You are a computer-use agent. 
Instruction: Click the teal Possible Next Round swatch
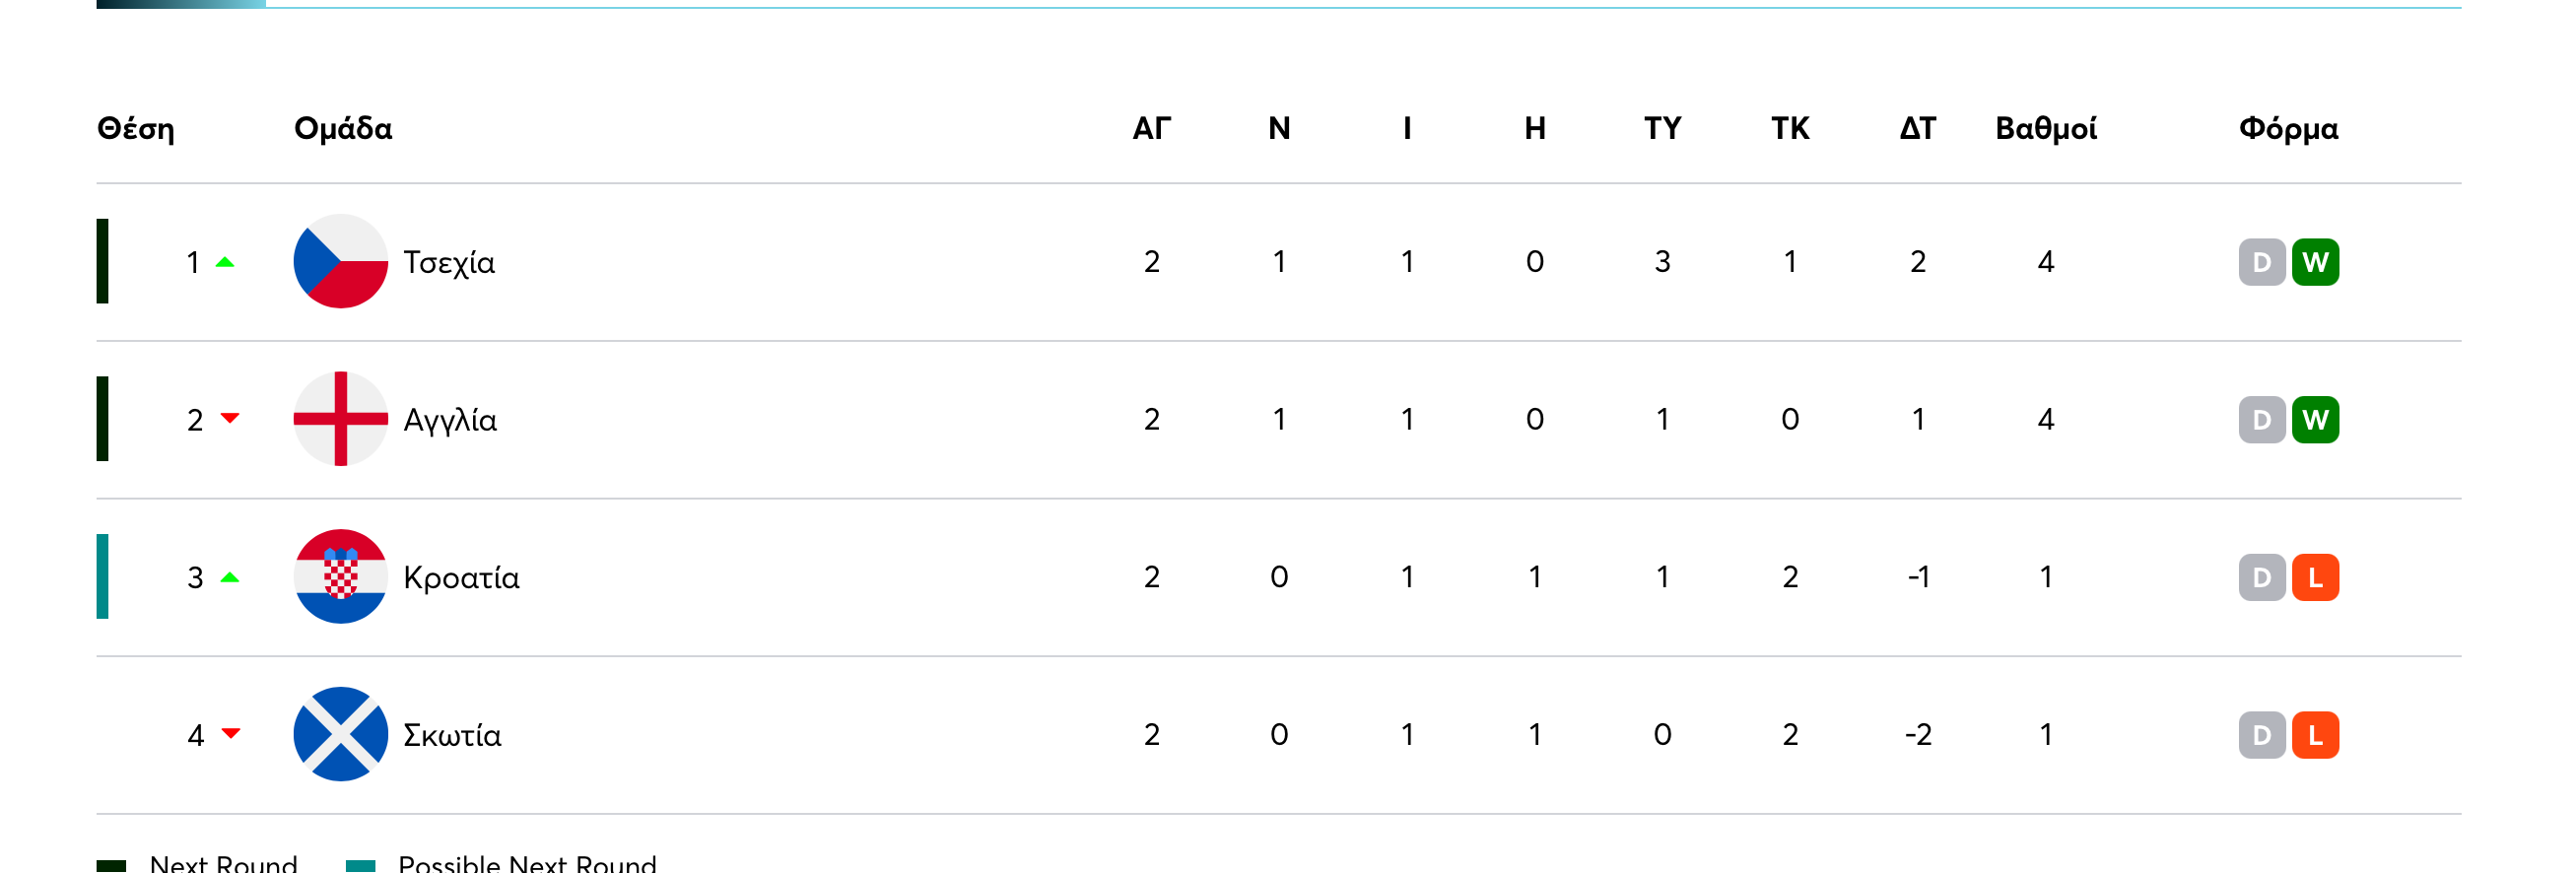[x=360, y=864]
